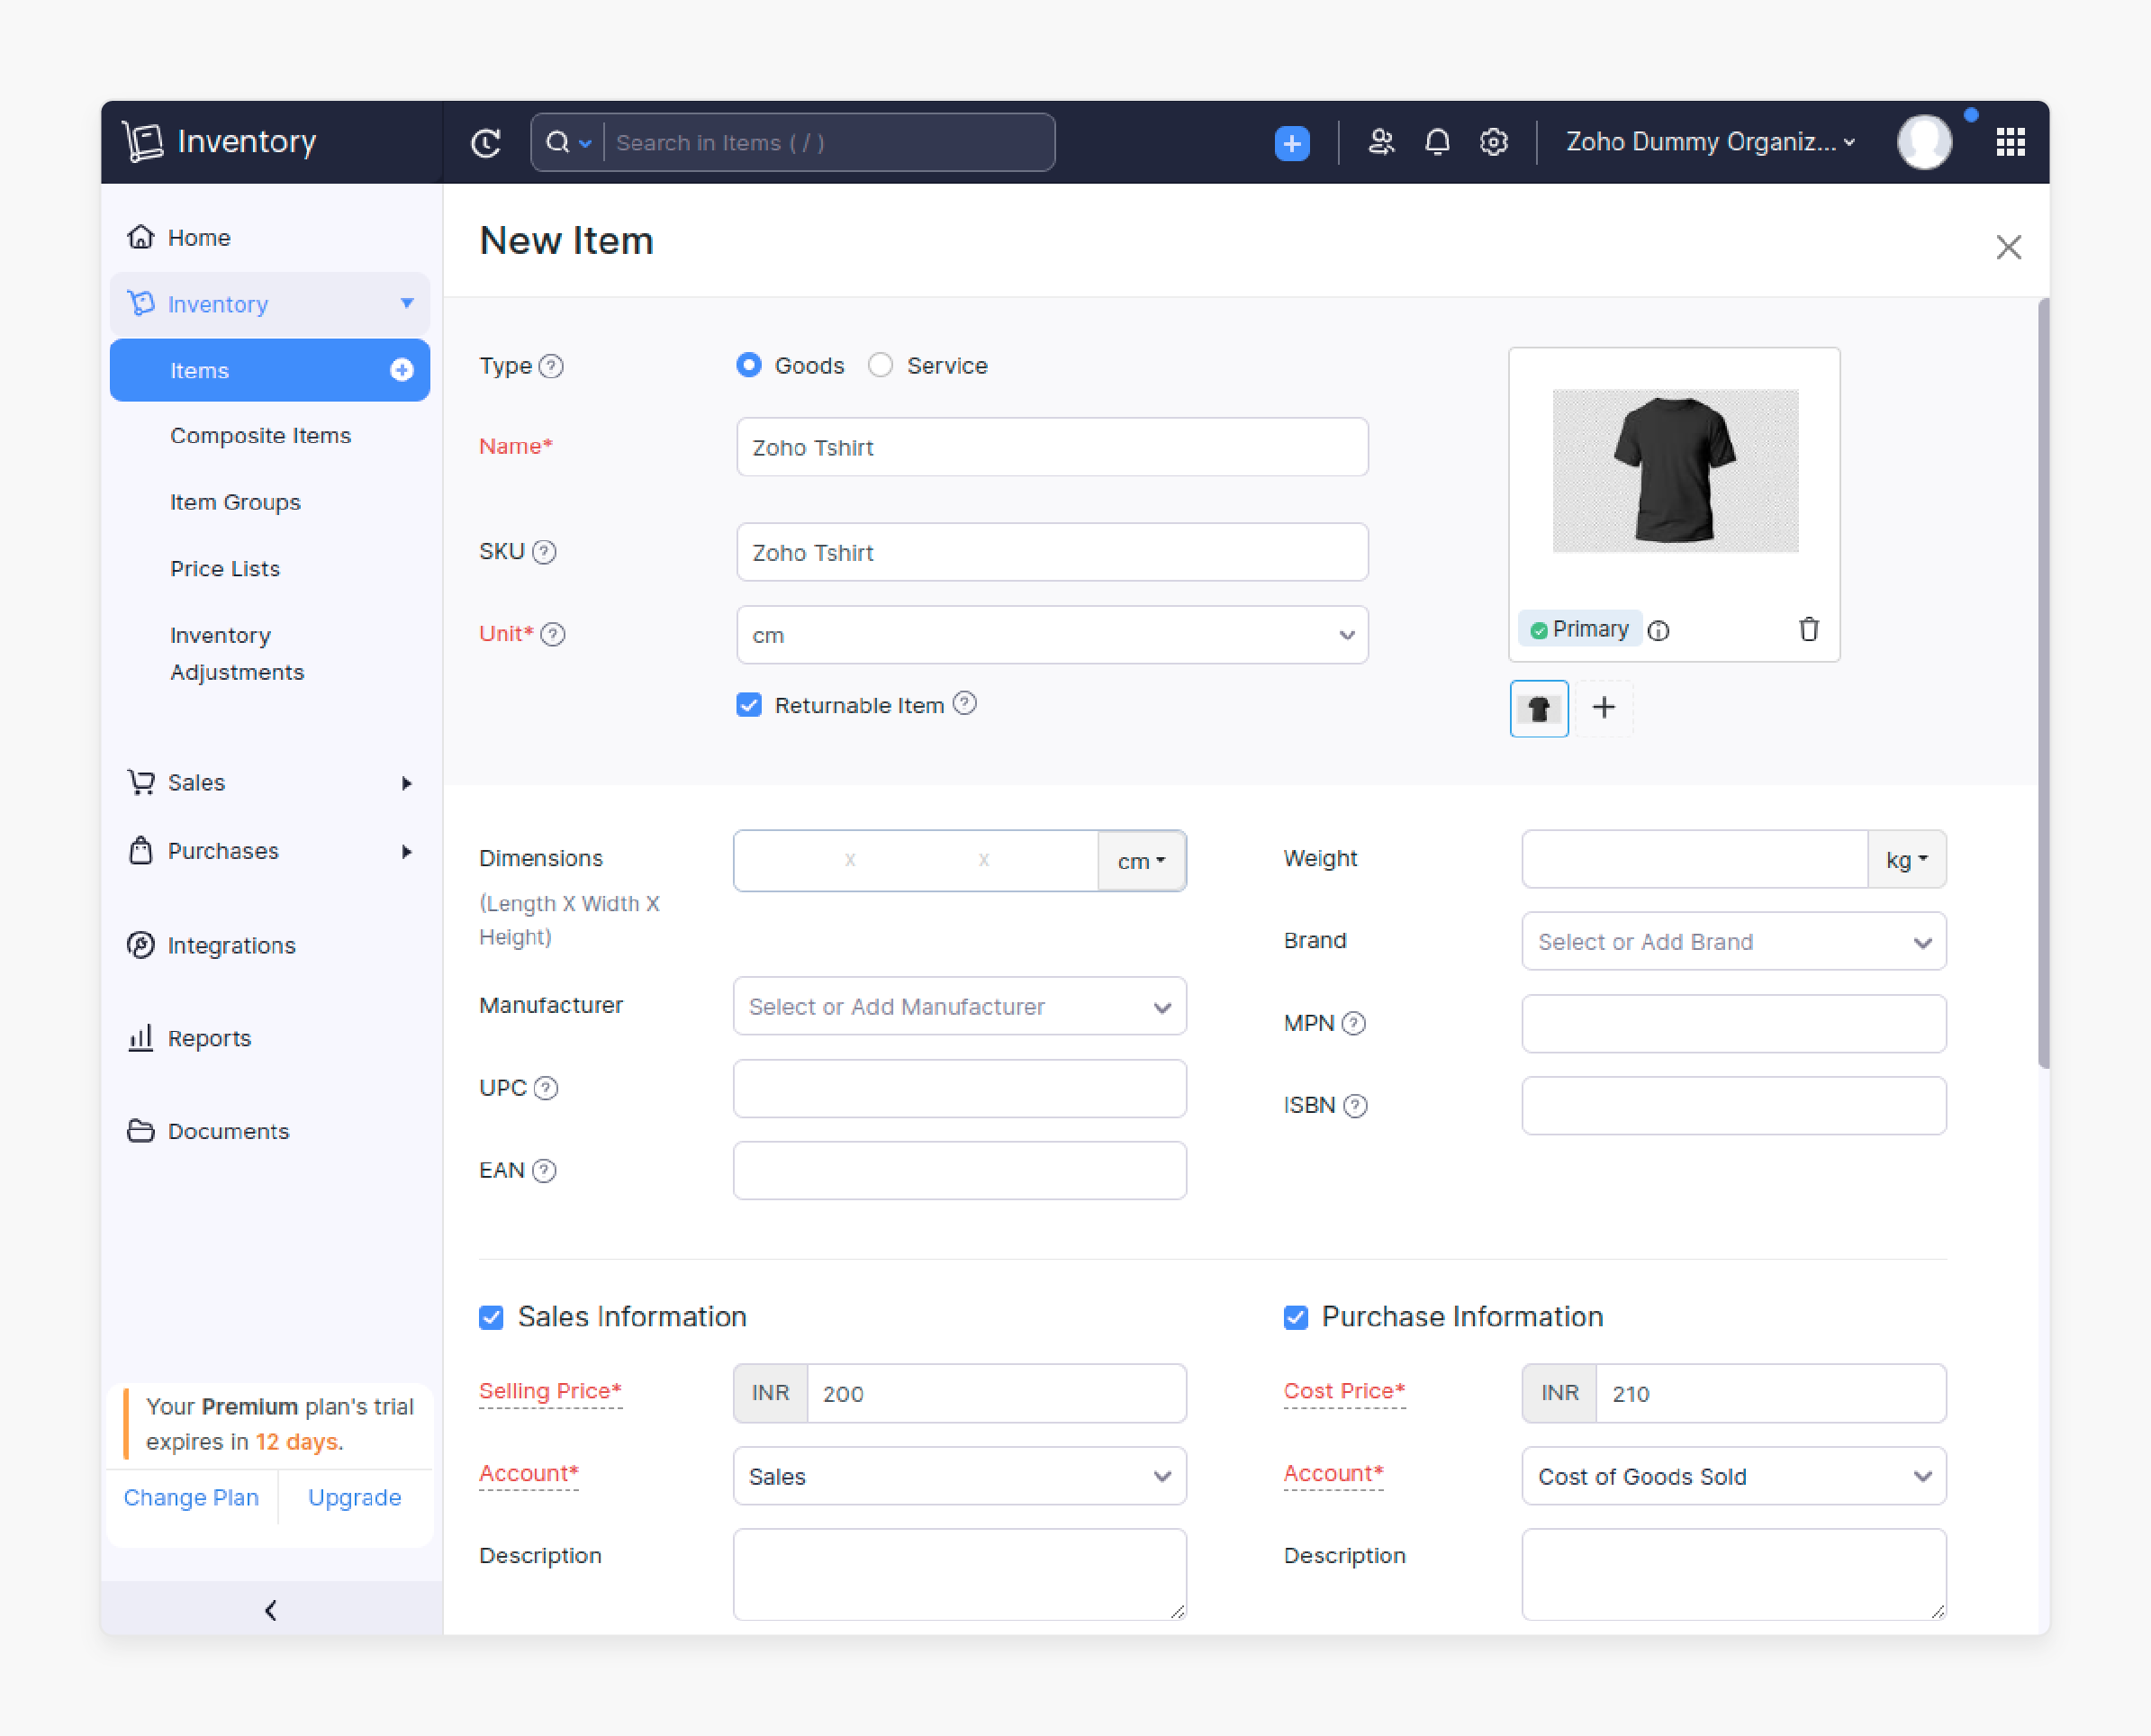
Task: Click the SKU input field
Action: [1052, 552]
